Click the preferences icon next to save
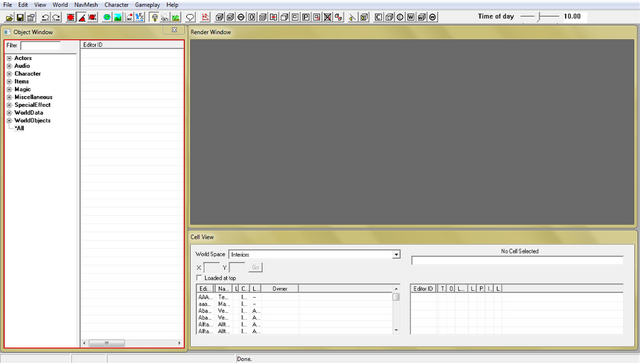This screenshot has width=640, height=363. [x=31, y=17]
